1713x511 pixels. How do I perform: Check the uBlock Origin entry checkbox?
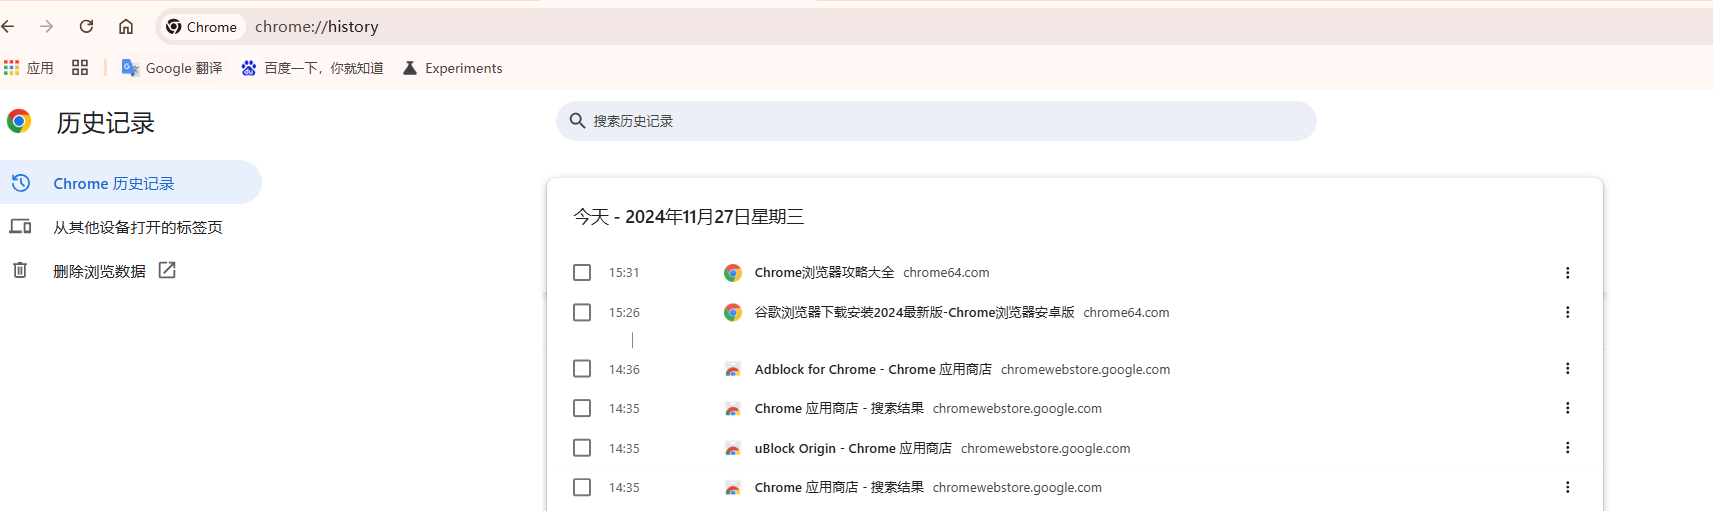point(582,448)
